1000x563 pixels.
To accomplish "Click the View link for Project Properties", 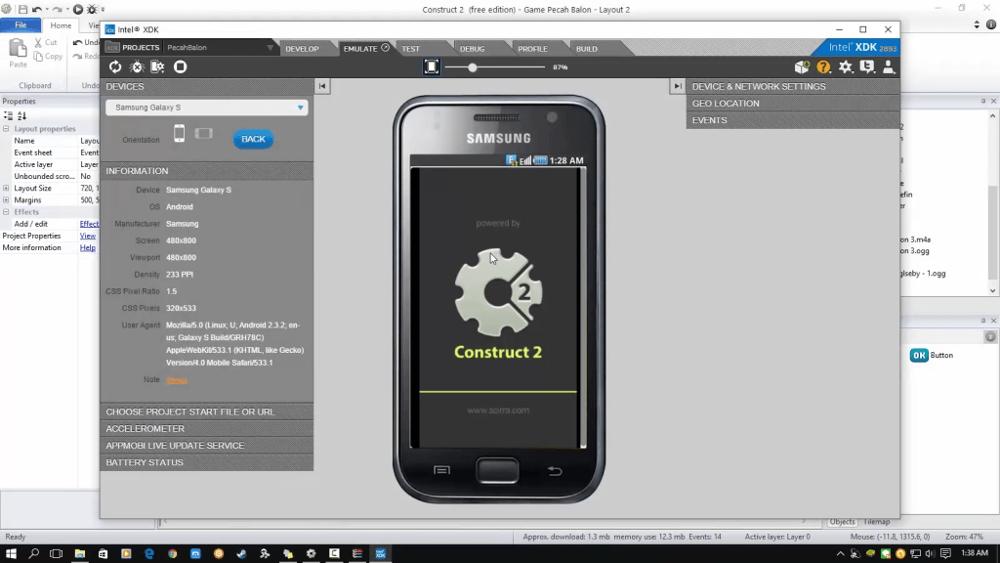I will [x=87, y=236].
